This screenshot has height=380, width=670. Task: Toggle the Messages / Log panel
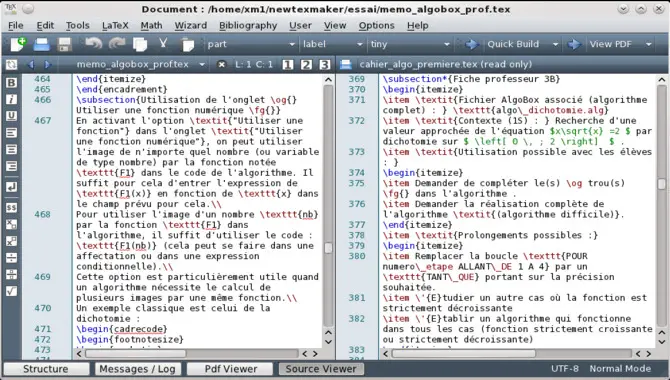(x=138, y=369)
